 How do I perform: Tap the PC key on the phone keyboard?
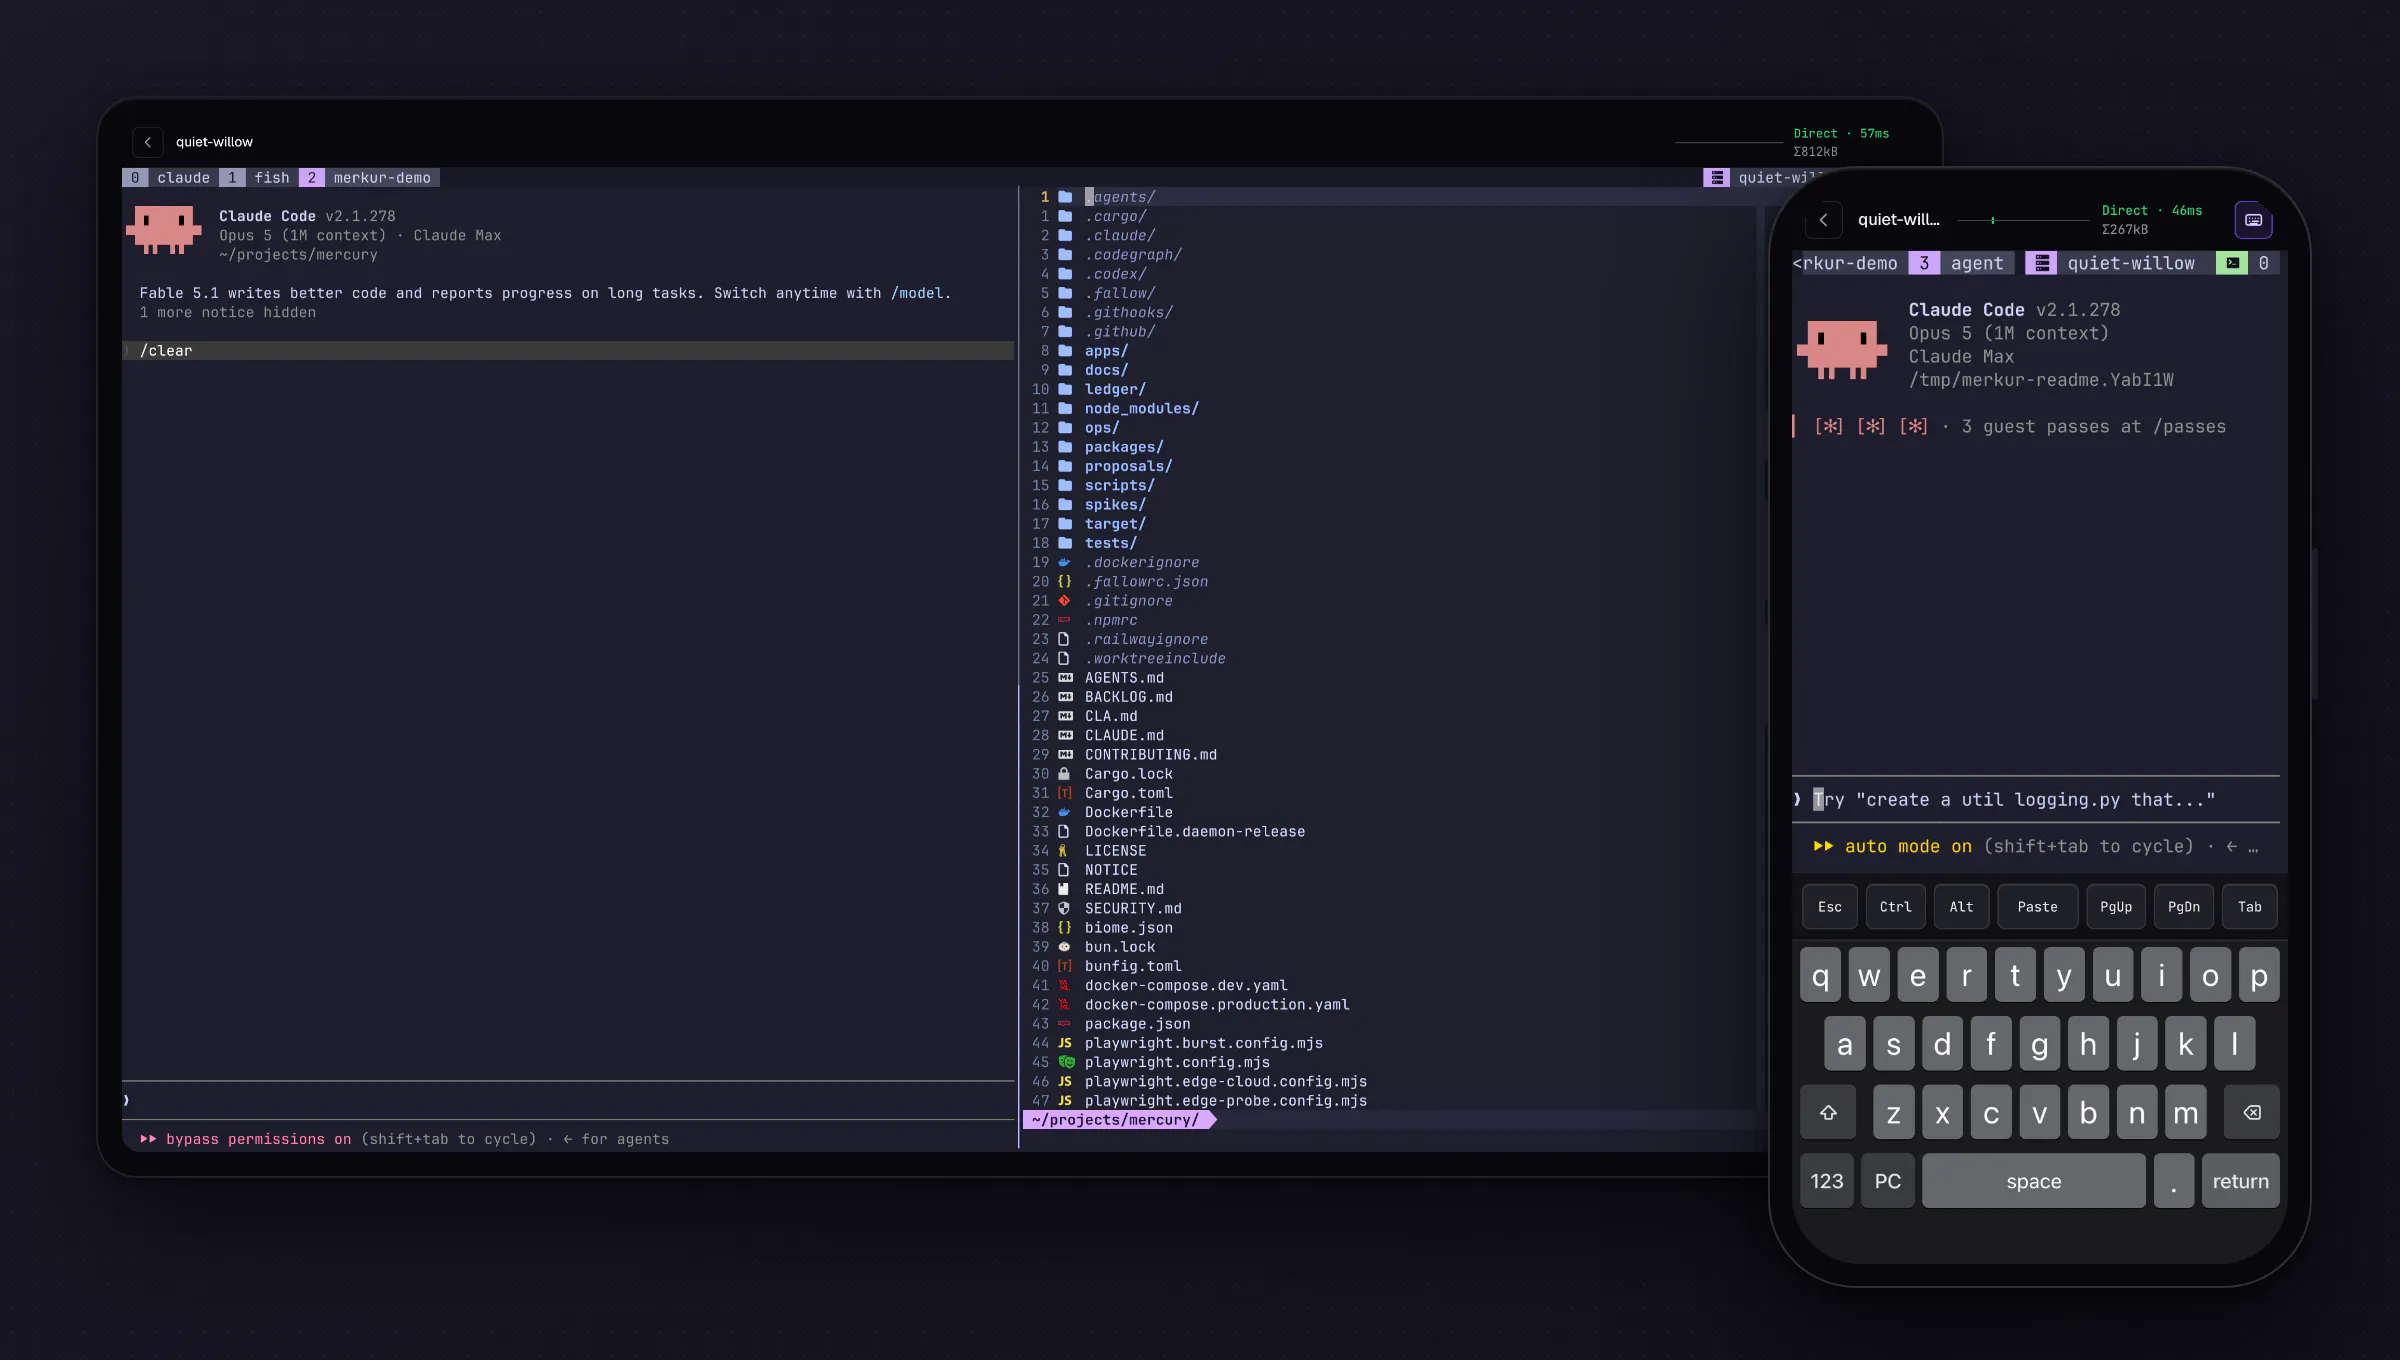coord(1888,1181)
